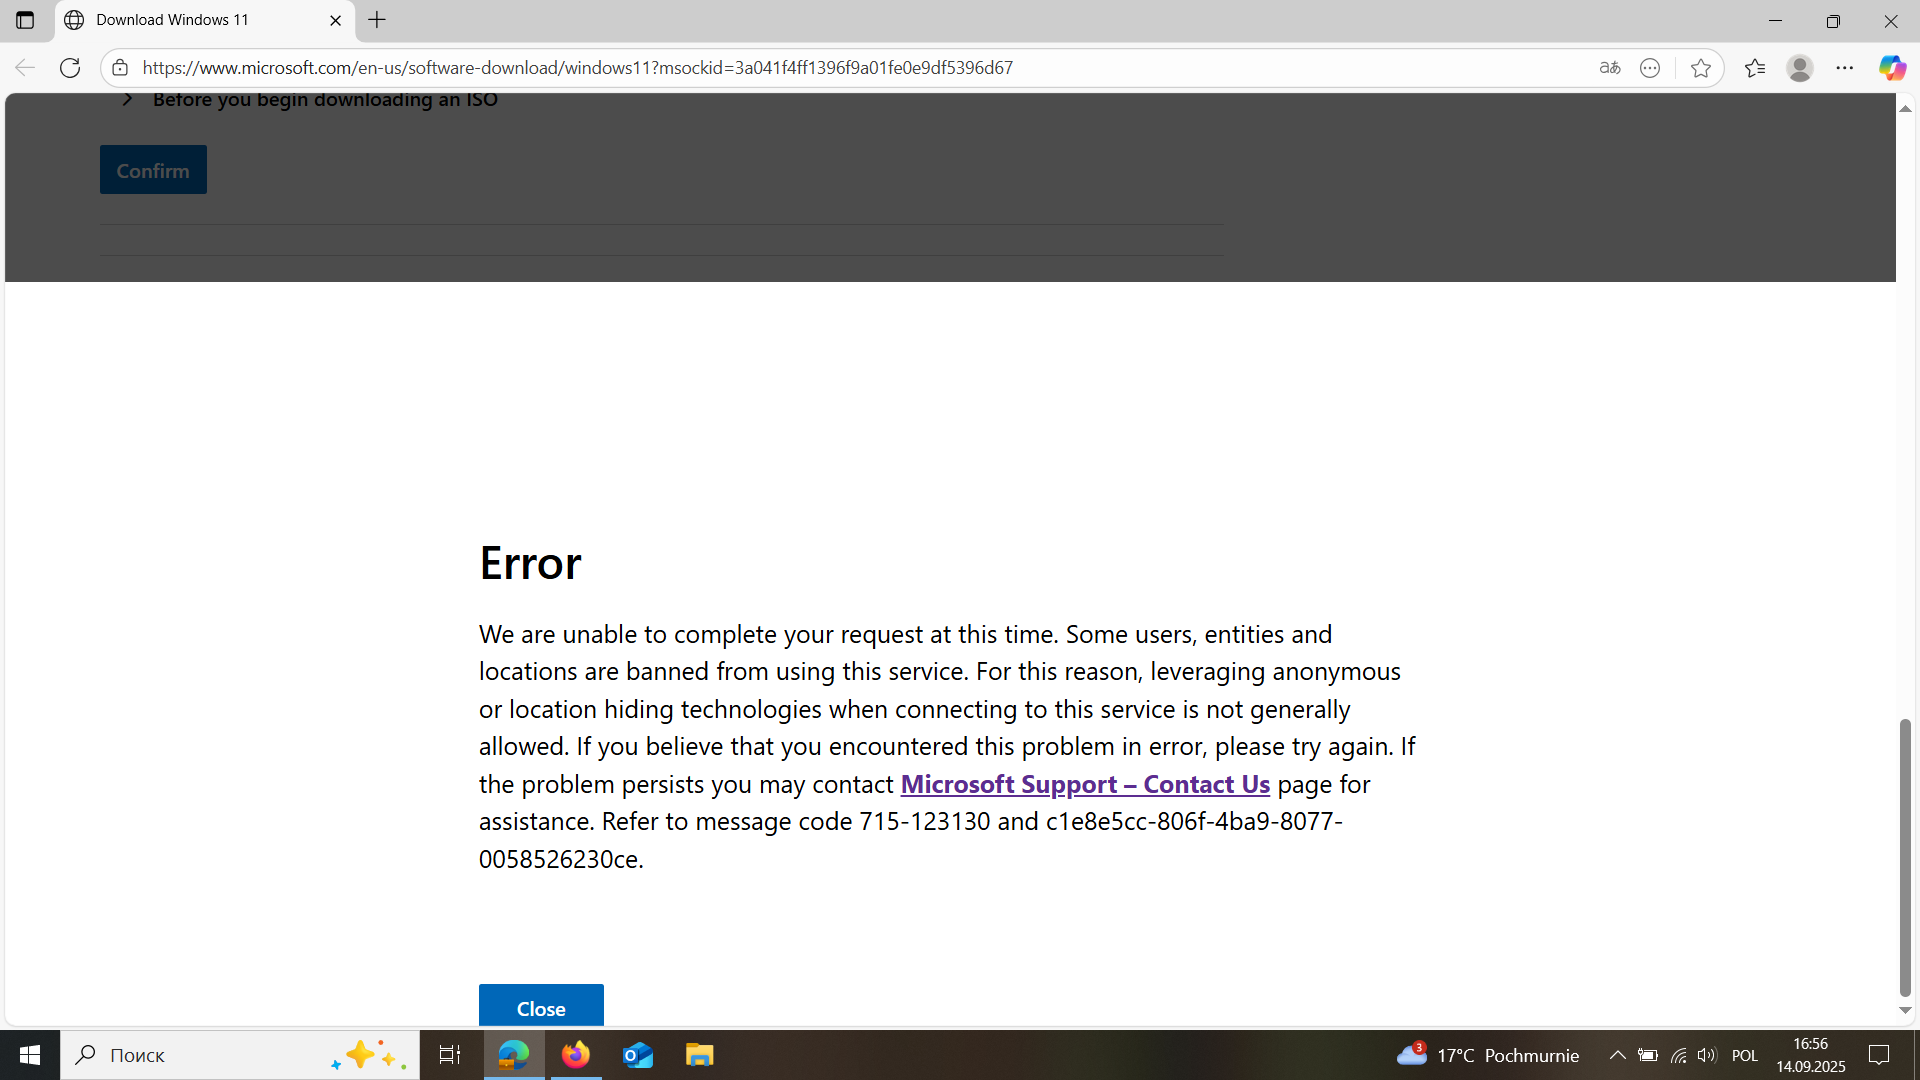Expand Before you begin downloading an ISO

310,99
